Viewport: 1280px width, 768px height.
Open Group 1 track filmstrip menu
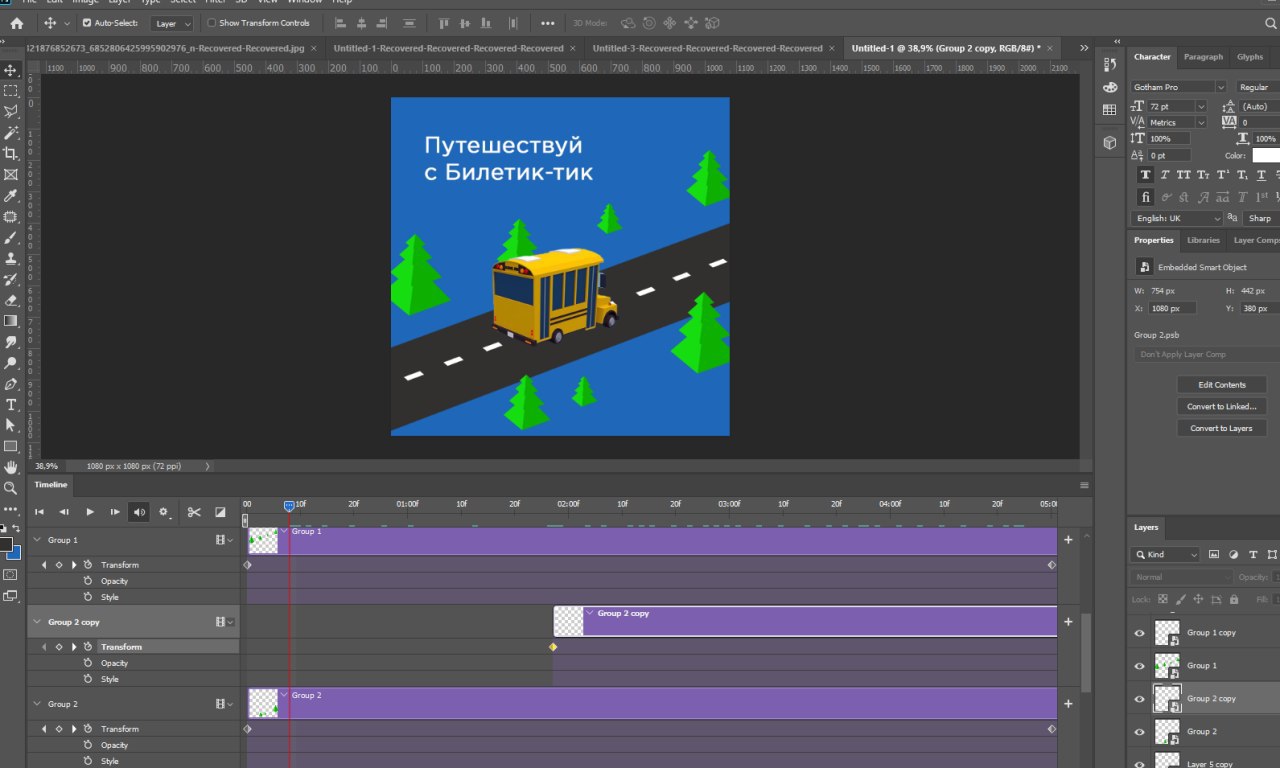(224, 540)
